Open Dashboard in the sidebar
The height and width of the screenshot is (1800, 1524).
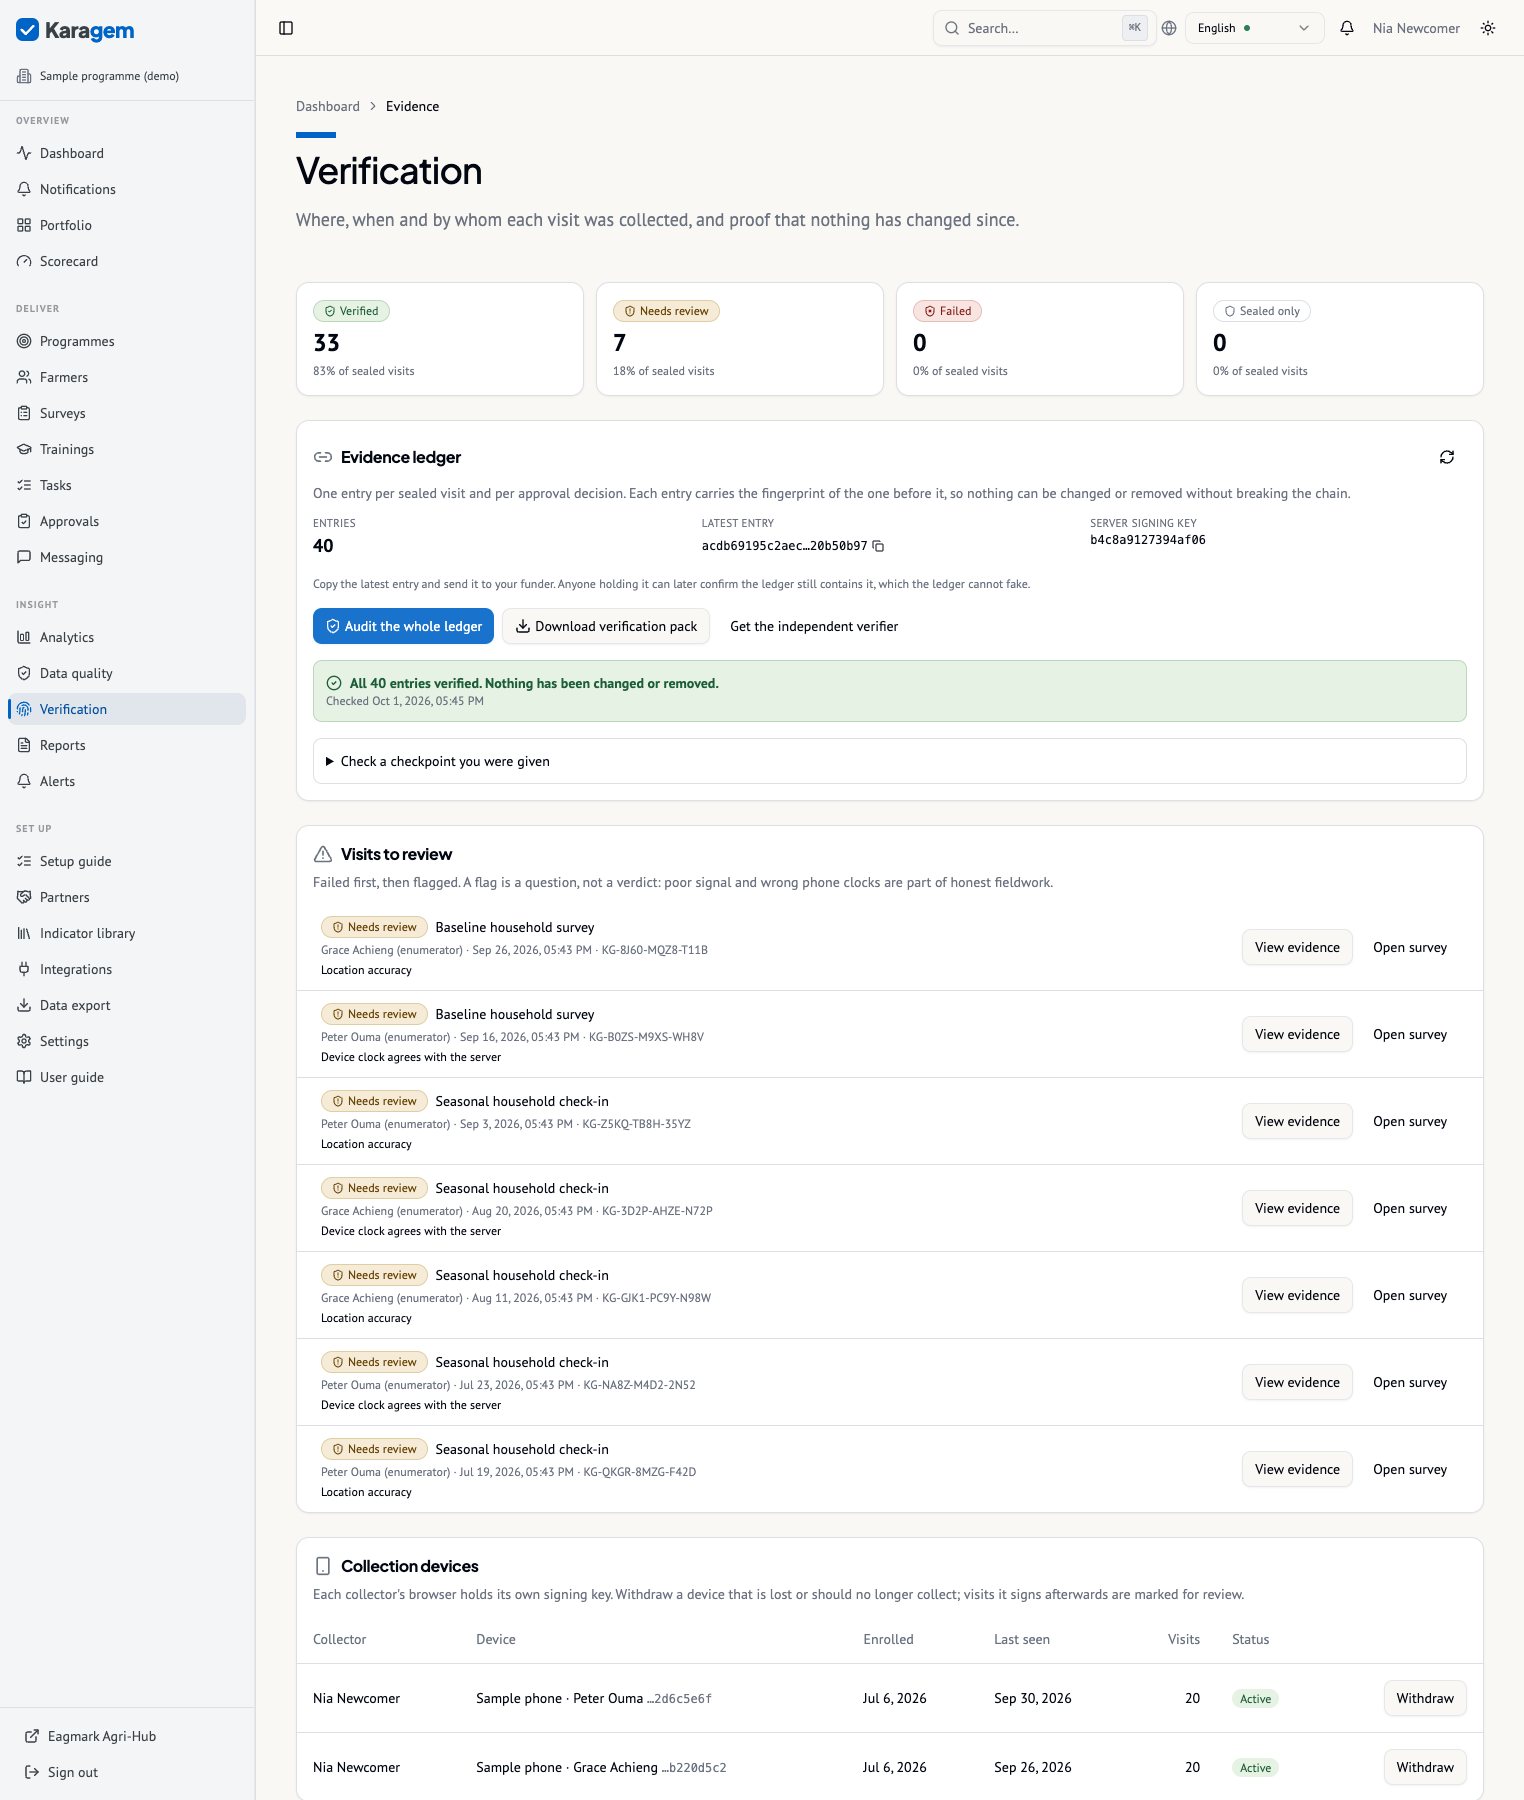[126, 153]
